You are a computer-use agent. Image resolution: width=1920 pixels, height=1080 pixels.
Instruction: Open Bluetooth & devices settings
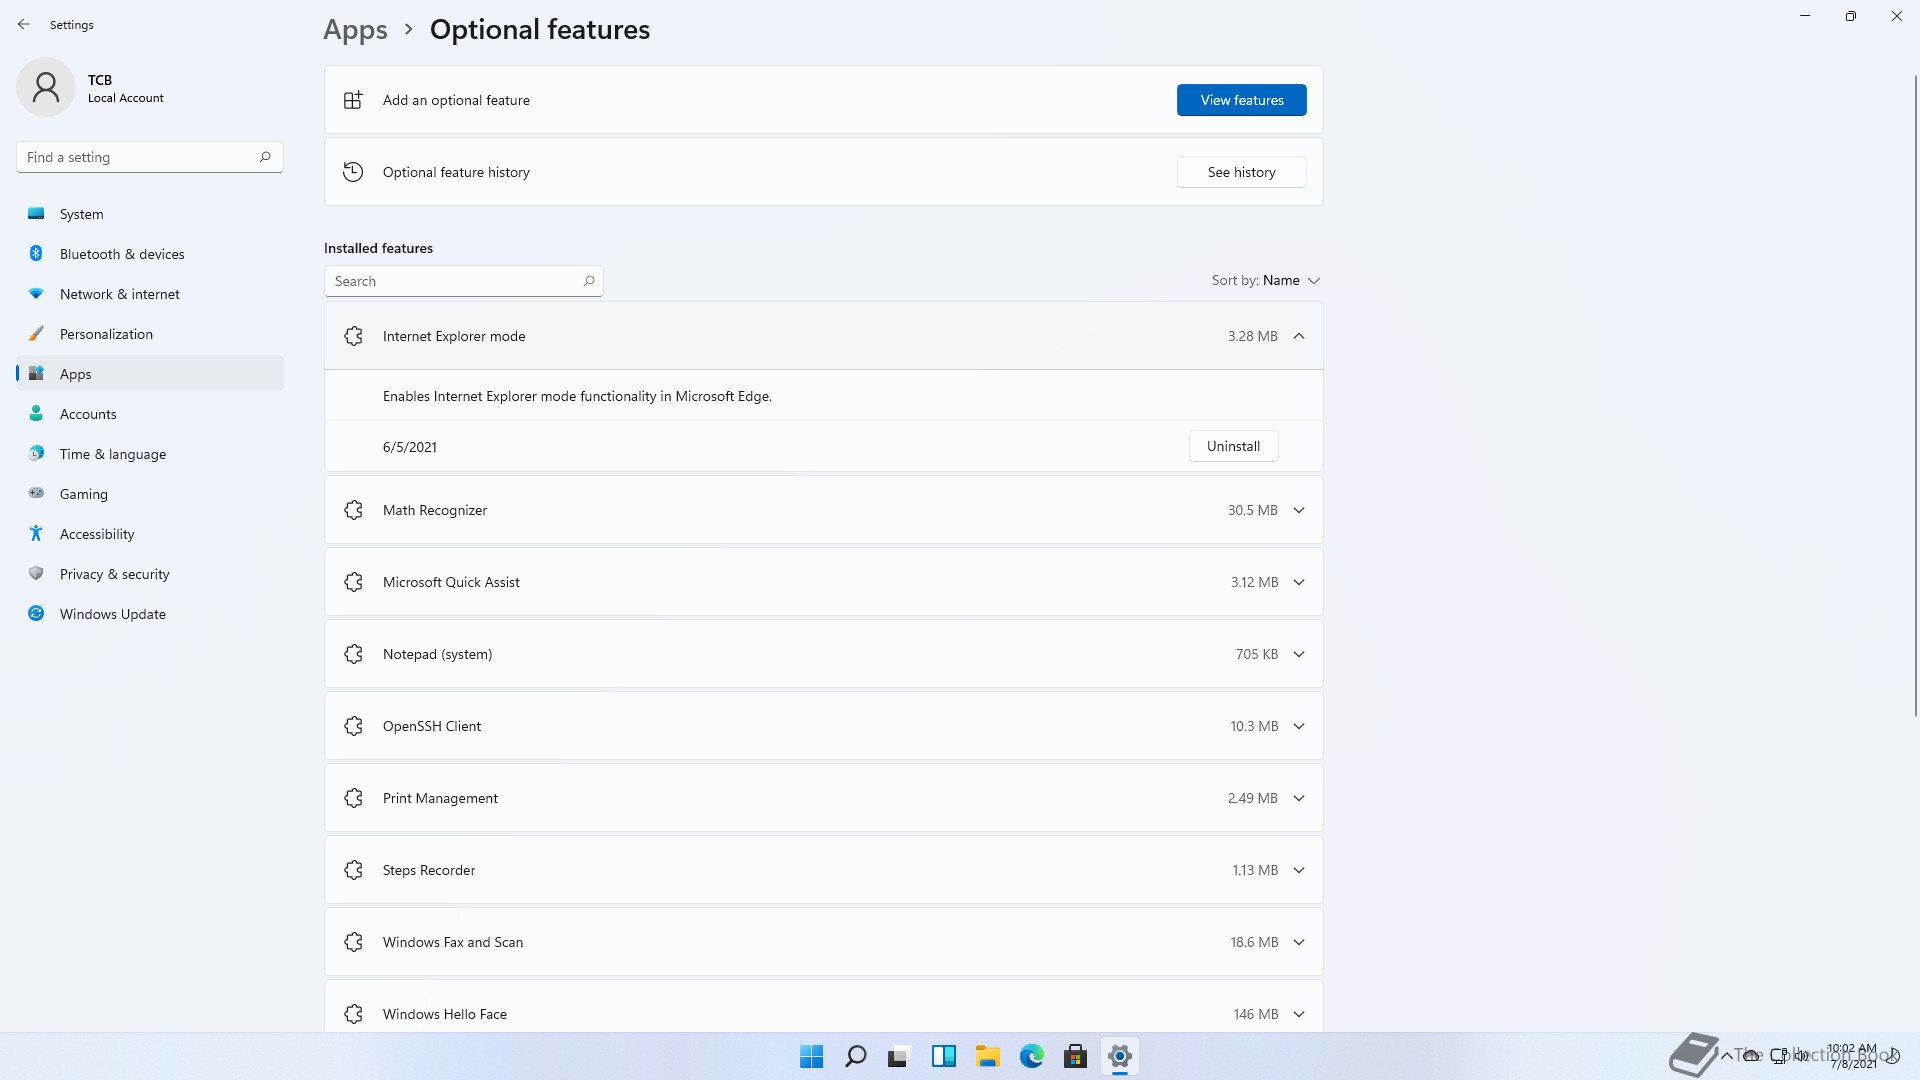tap(150, 254)
